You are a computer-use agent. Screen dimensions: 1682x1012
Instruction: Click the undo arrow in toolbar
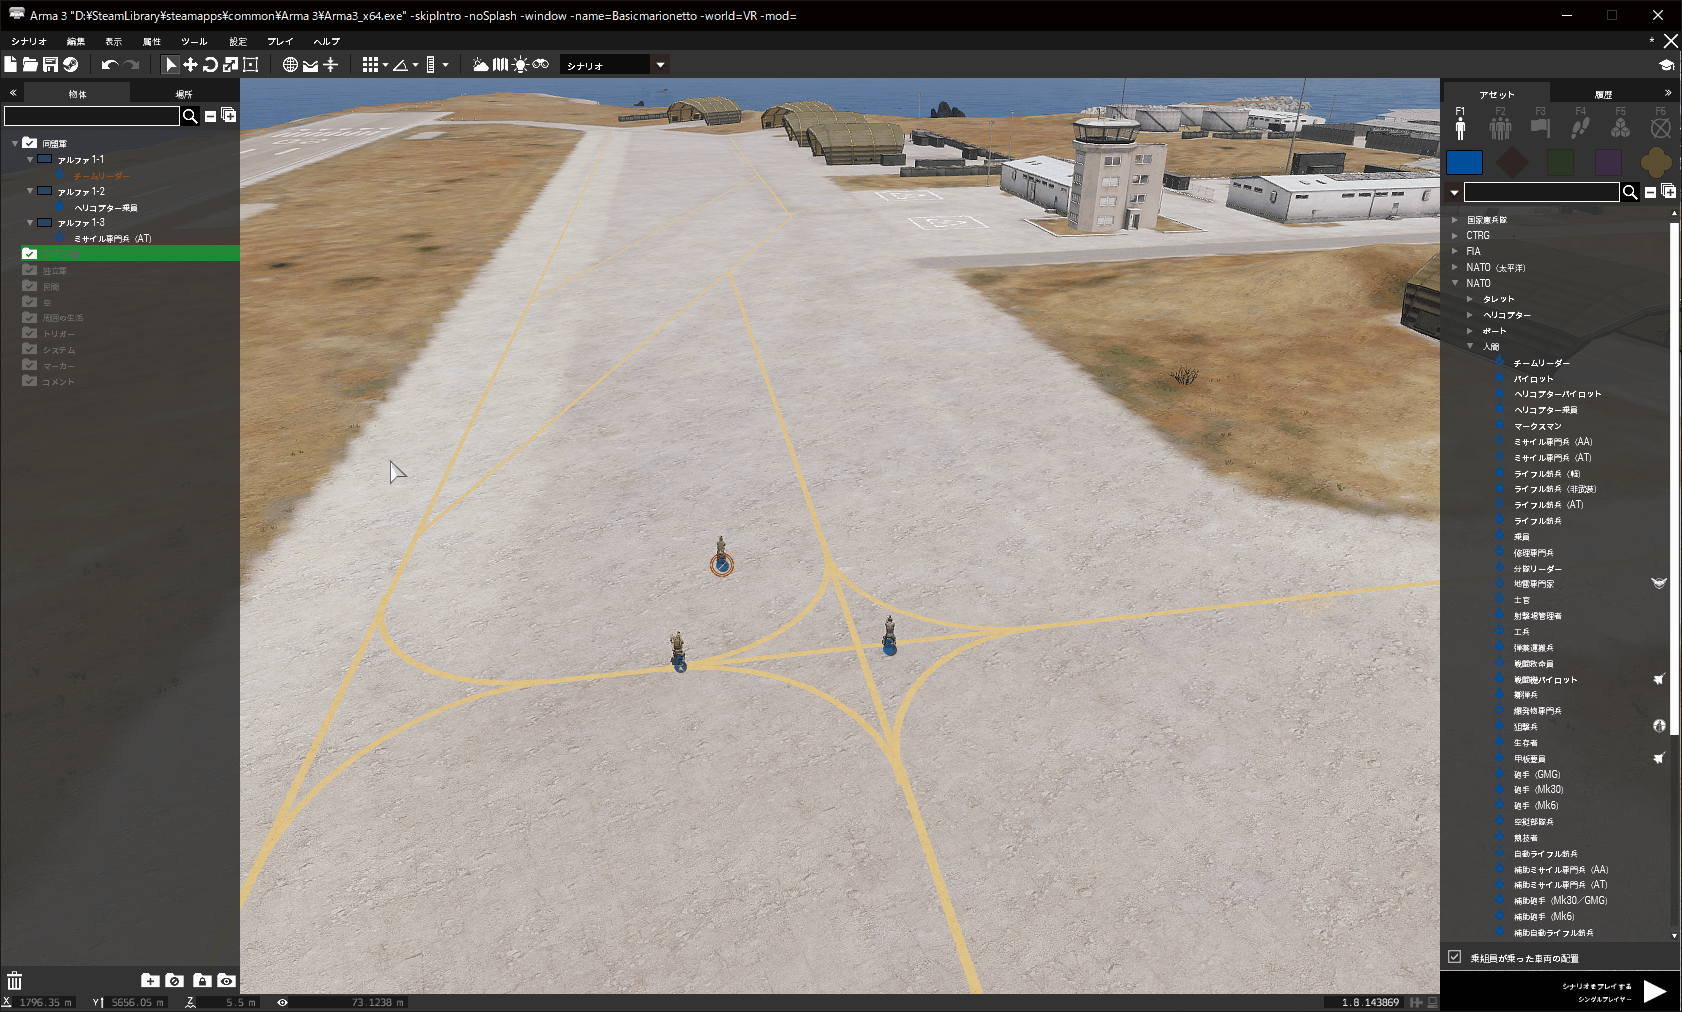109,65
